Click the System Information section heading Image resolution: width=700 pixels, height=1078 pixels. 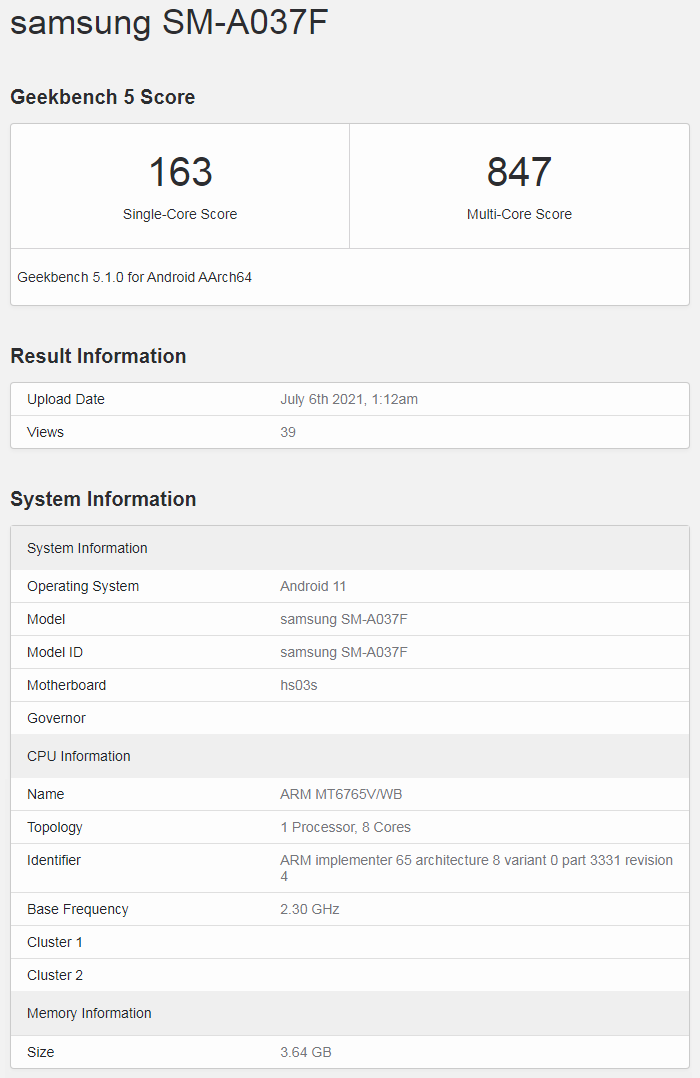click(x=103, y=499)
